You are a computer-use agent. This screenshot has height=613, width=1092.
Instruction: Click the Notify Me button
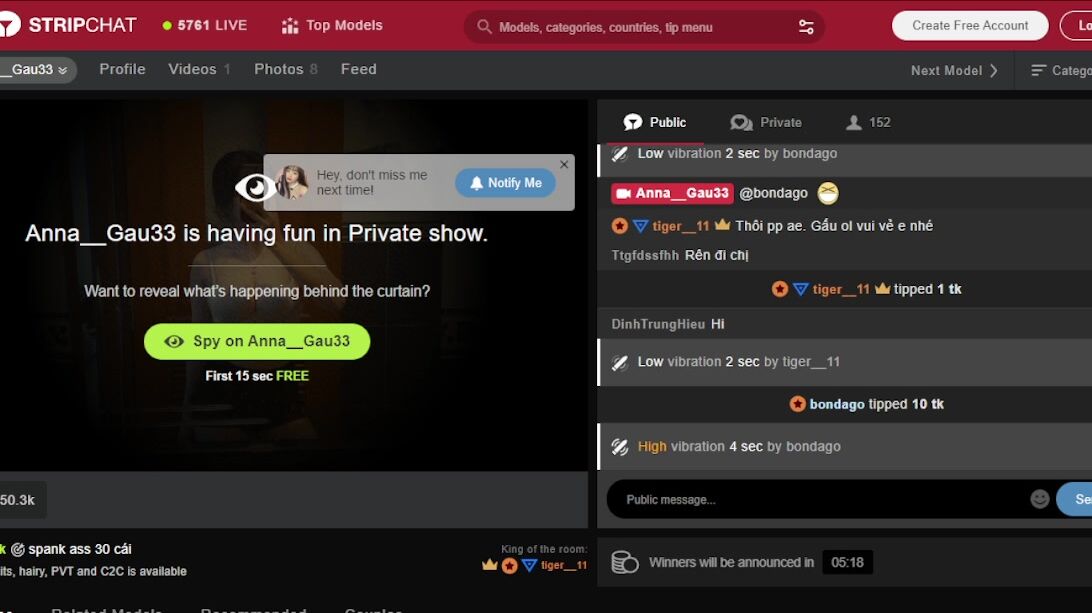pos(506,183)
